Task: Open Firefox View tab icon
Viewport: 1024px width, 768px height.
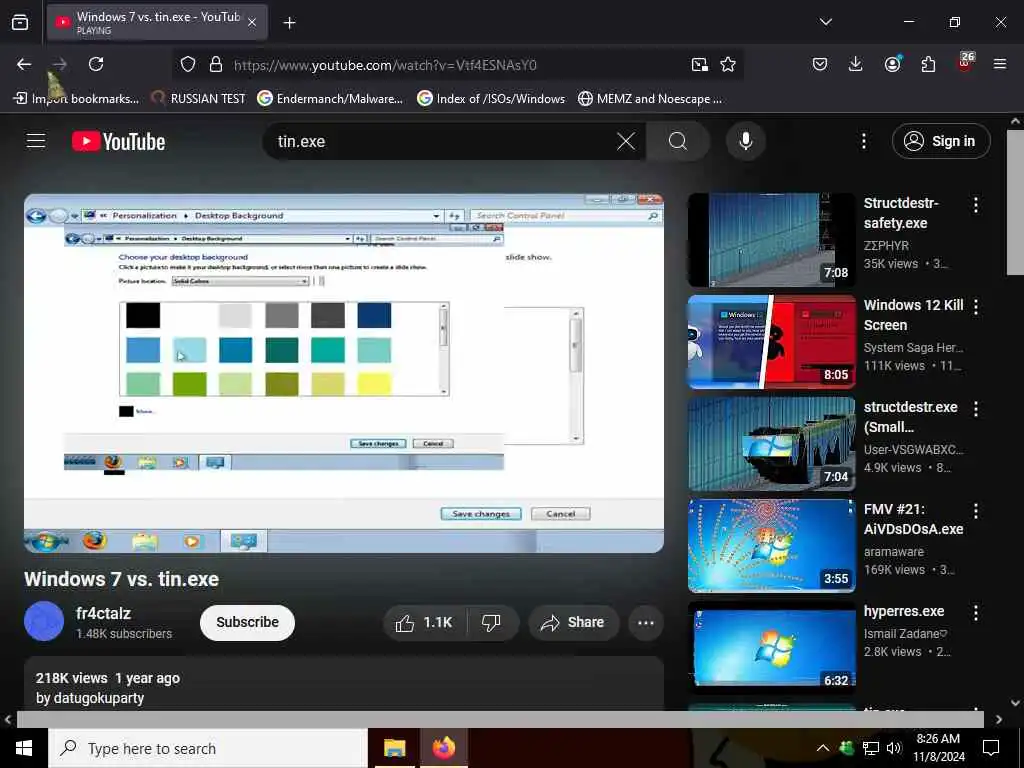Action: click(20, 22)
